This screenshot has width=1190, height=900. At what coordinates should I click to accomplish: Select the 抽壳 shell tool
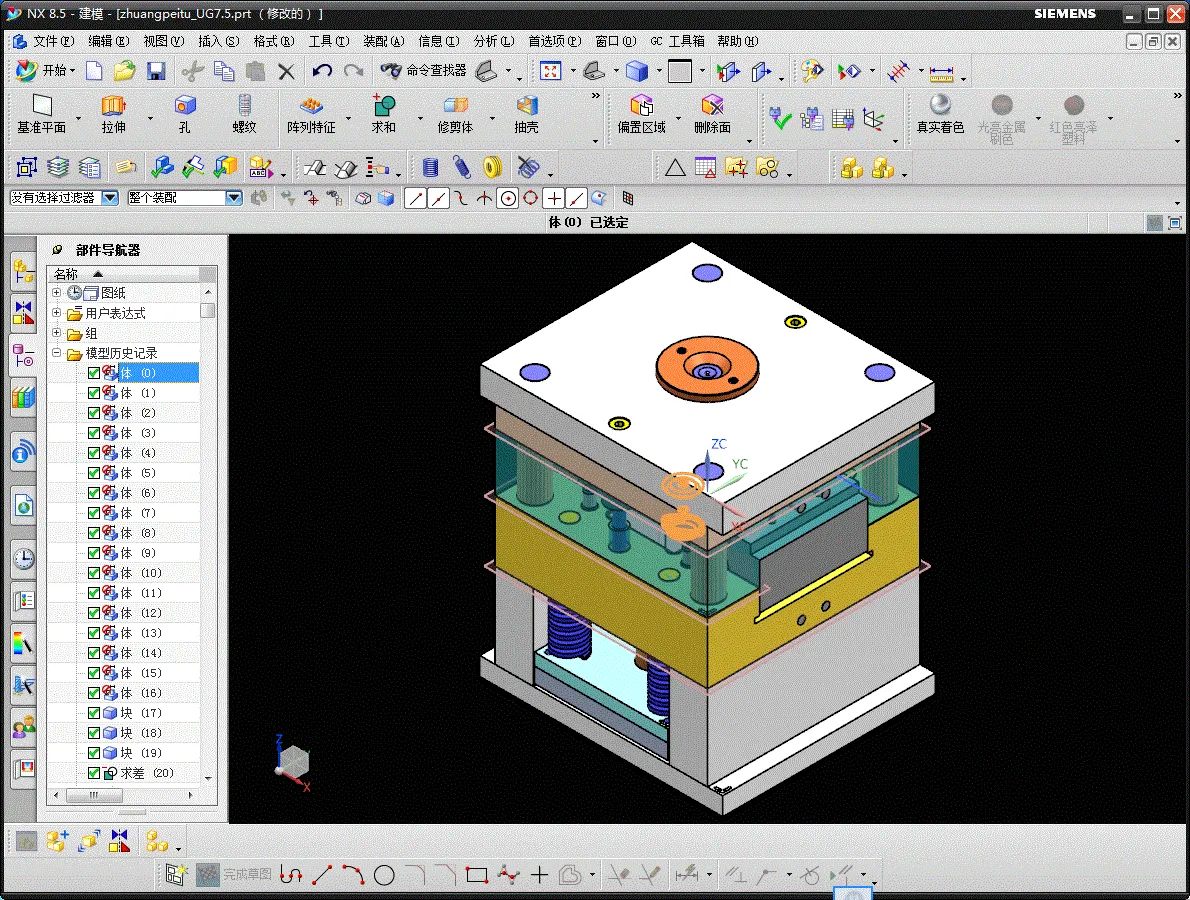[x=526, y=114]
